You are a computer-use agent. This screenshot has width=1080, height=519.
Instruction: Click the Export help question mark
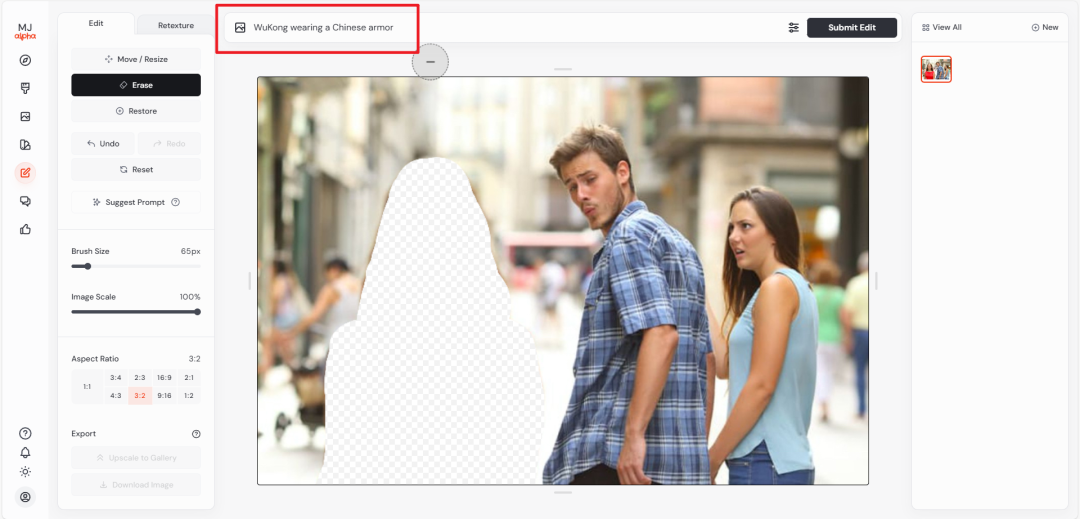tap(196, 434)
